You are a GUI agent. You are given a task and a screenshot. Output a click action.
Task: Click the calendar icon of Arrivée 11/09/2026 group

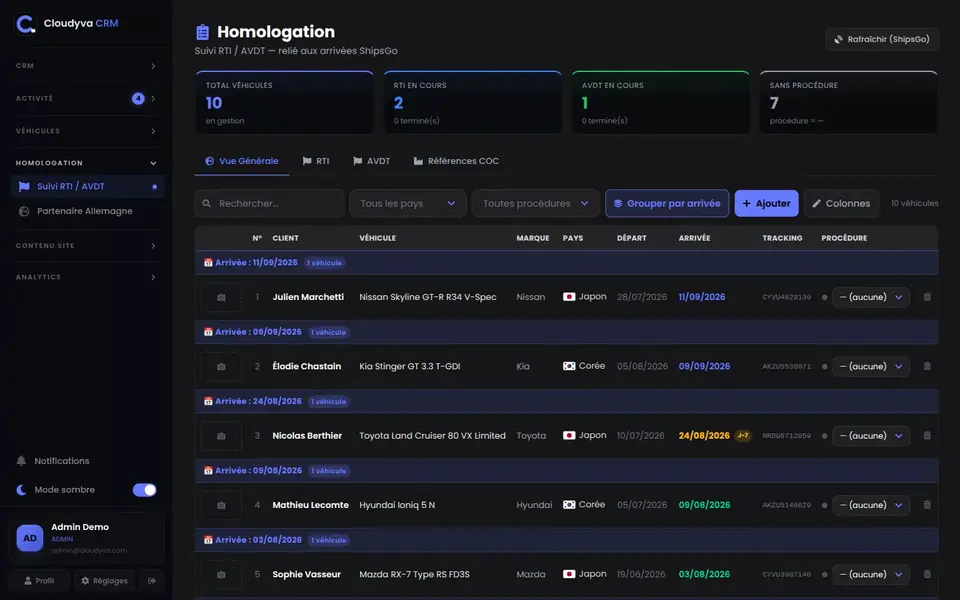[x=208, y=263]
